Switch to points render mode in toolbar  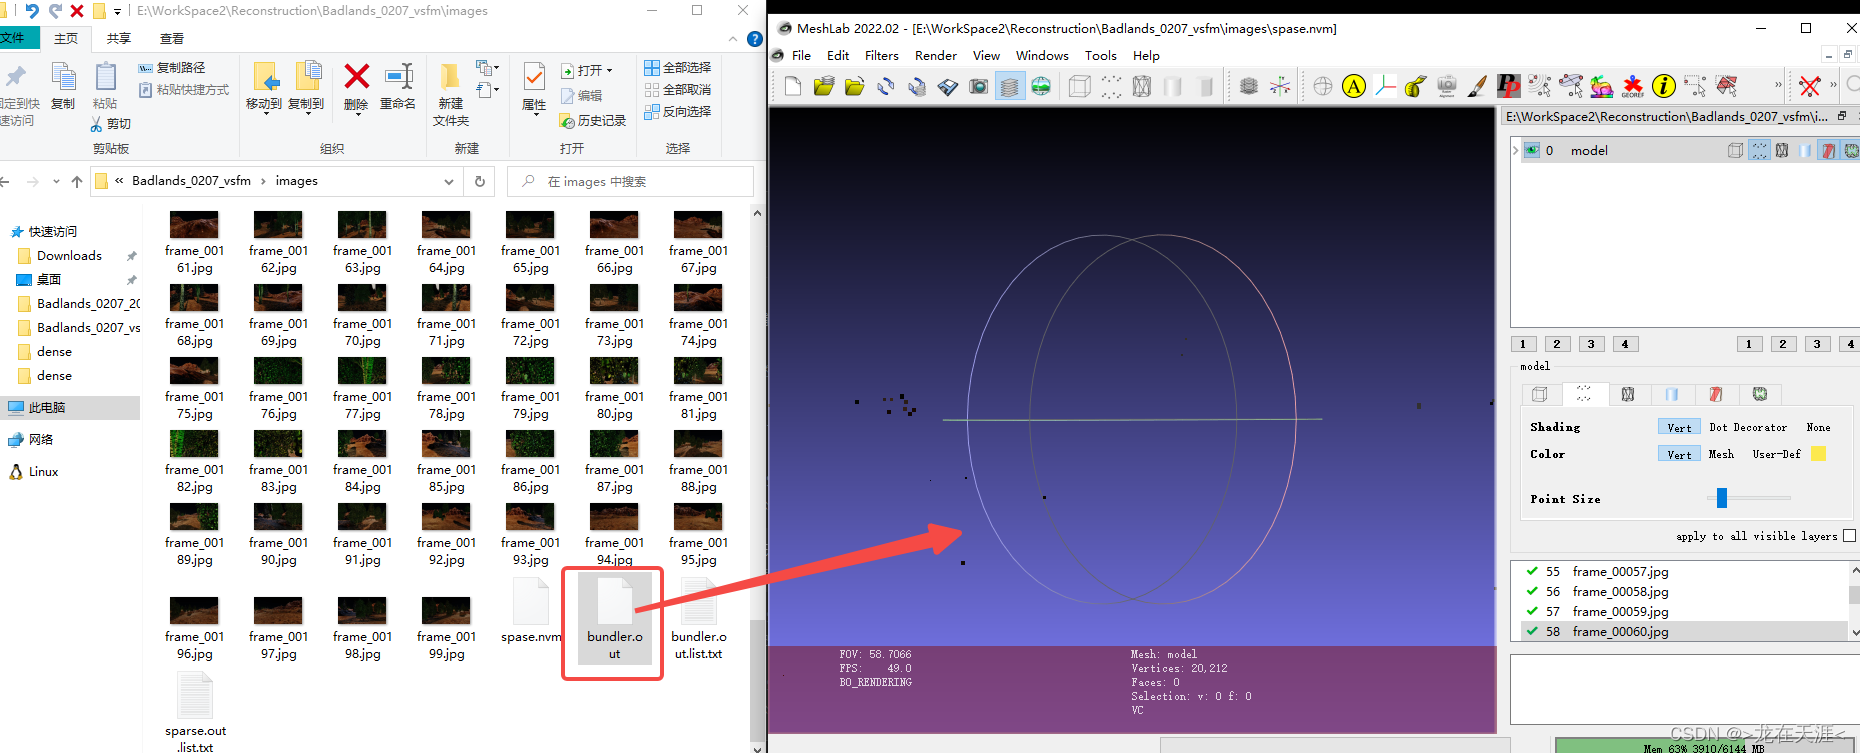pyautogui.click(x=1111, y=86)
